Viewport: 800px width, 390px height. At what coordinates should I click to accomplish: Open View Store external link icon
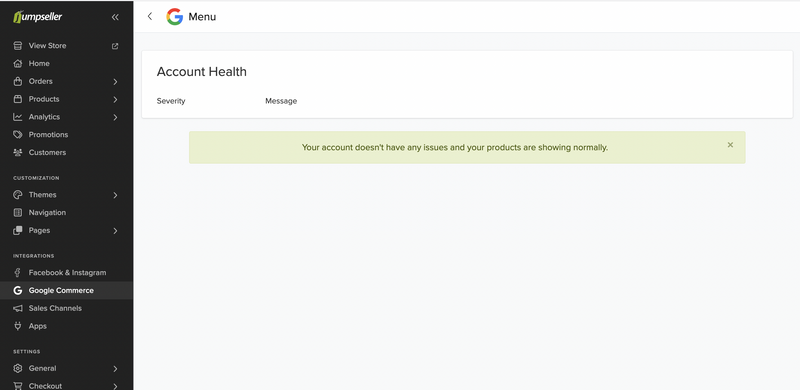coord(115,46)
